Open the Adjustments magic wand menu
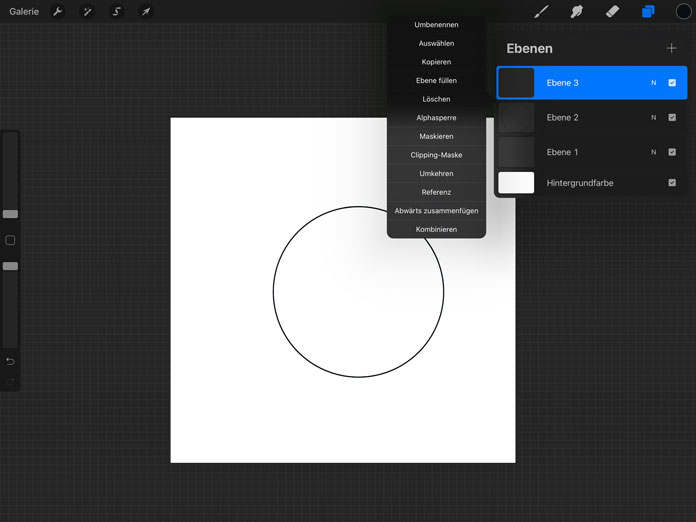Image resolution: width=696 pixels, height=522 pixels. [87, 12]
